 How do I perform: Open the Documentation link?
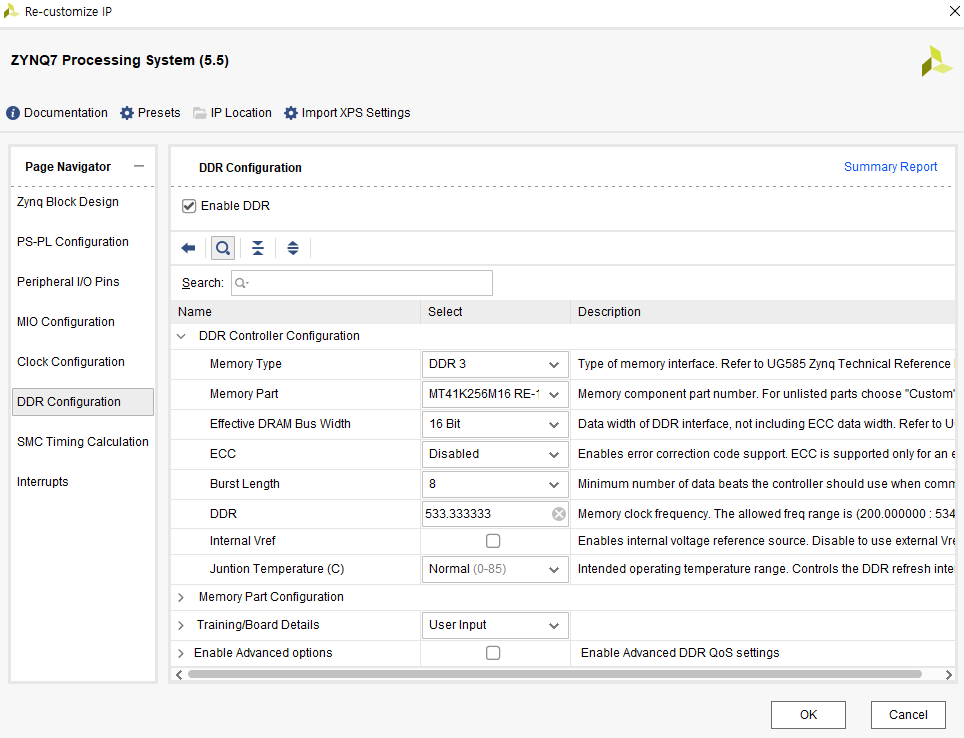coord(66,113)
